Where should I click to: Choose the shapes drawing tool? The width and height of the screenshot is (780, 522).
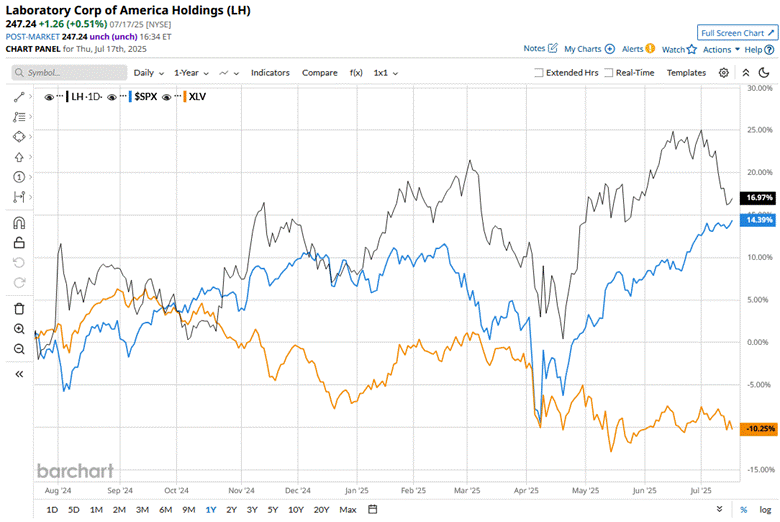[x=19, y=136]
